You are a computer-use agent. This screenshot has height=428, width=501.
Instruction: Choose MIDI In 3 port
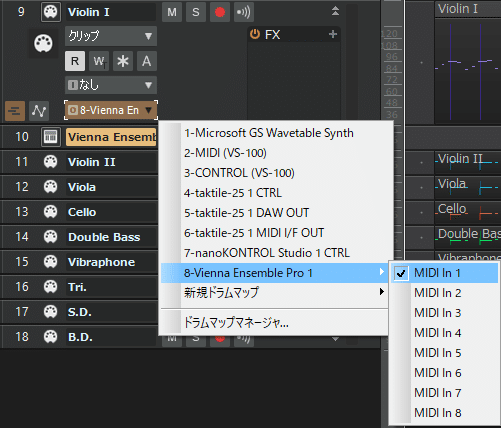(x=445, y=313)
